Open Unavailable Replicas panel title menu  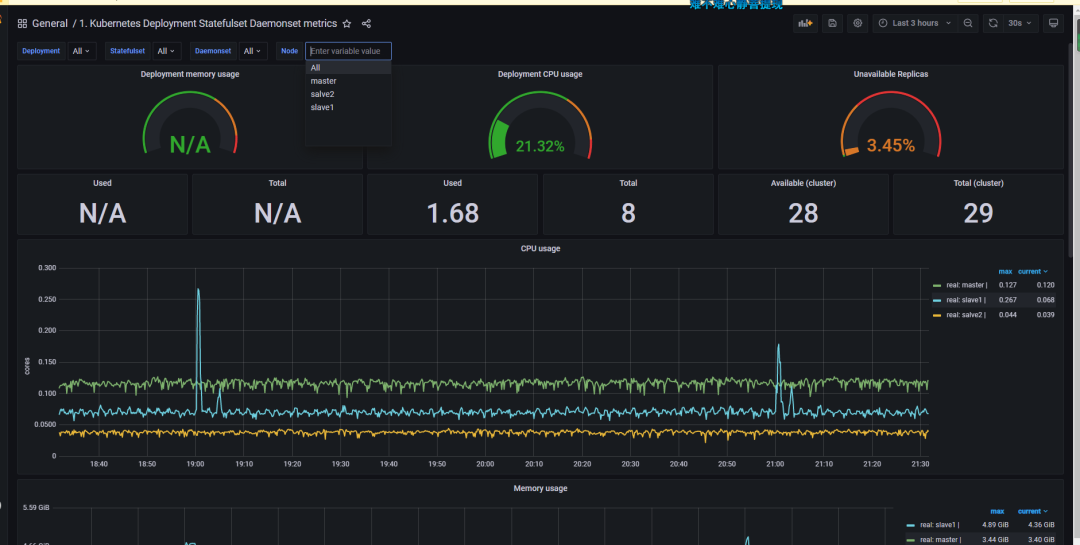click(891, 74)
